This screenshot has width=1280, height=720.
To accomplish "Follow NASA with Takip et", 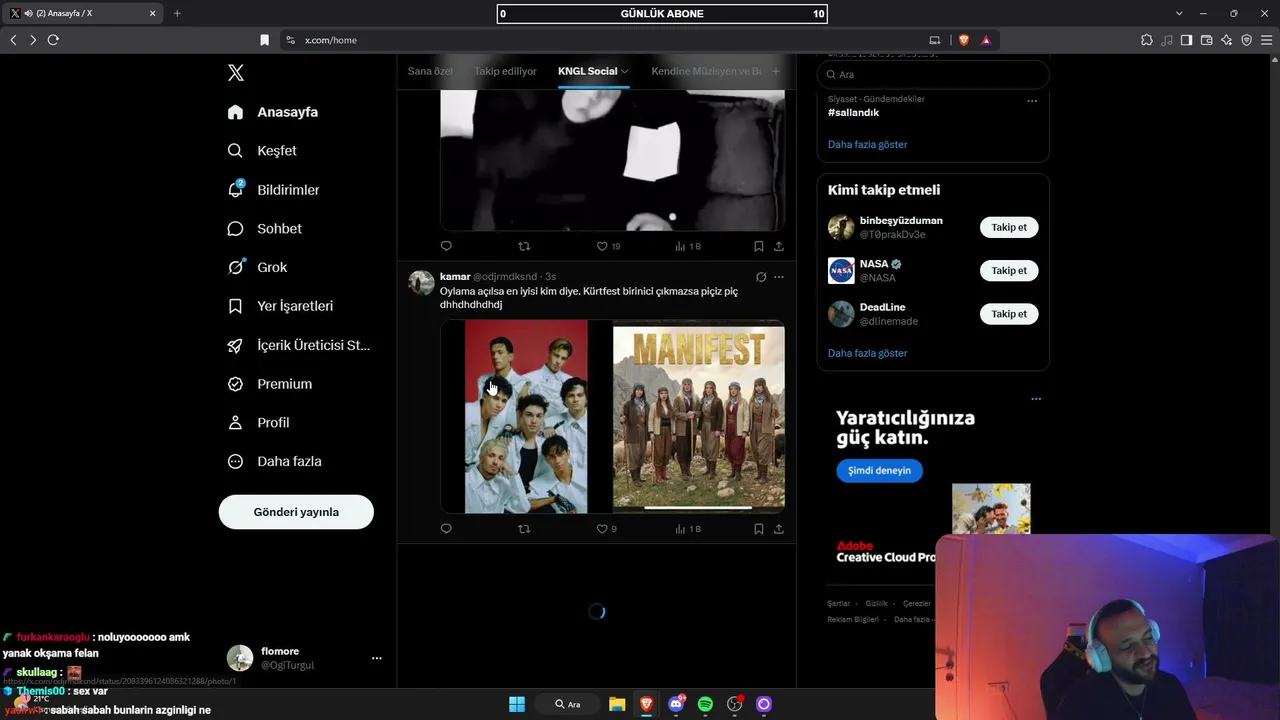I will tap(1009, 271).
